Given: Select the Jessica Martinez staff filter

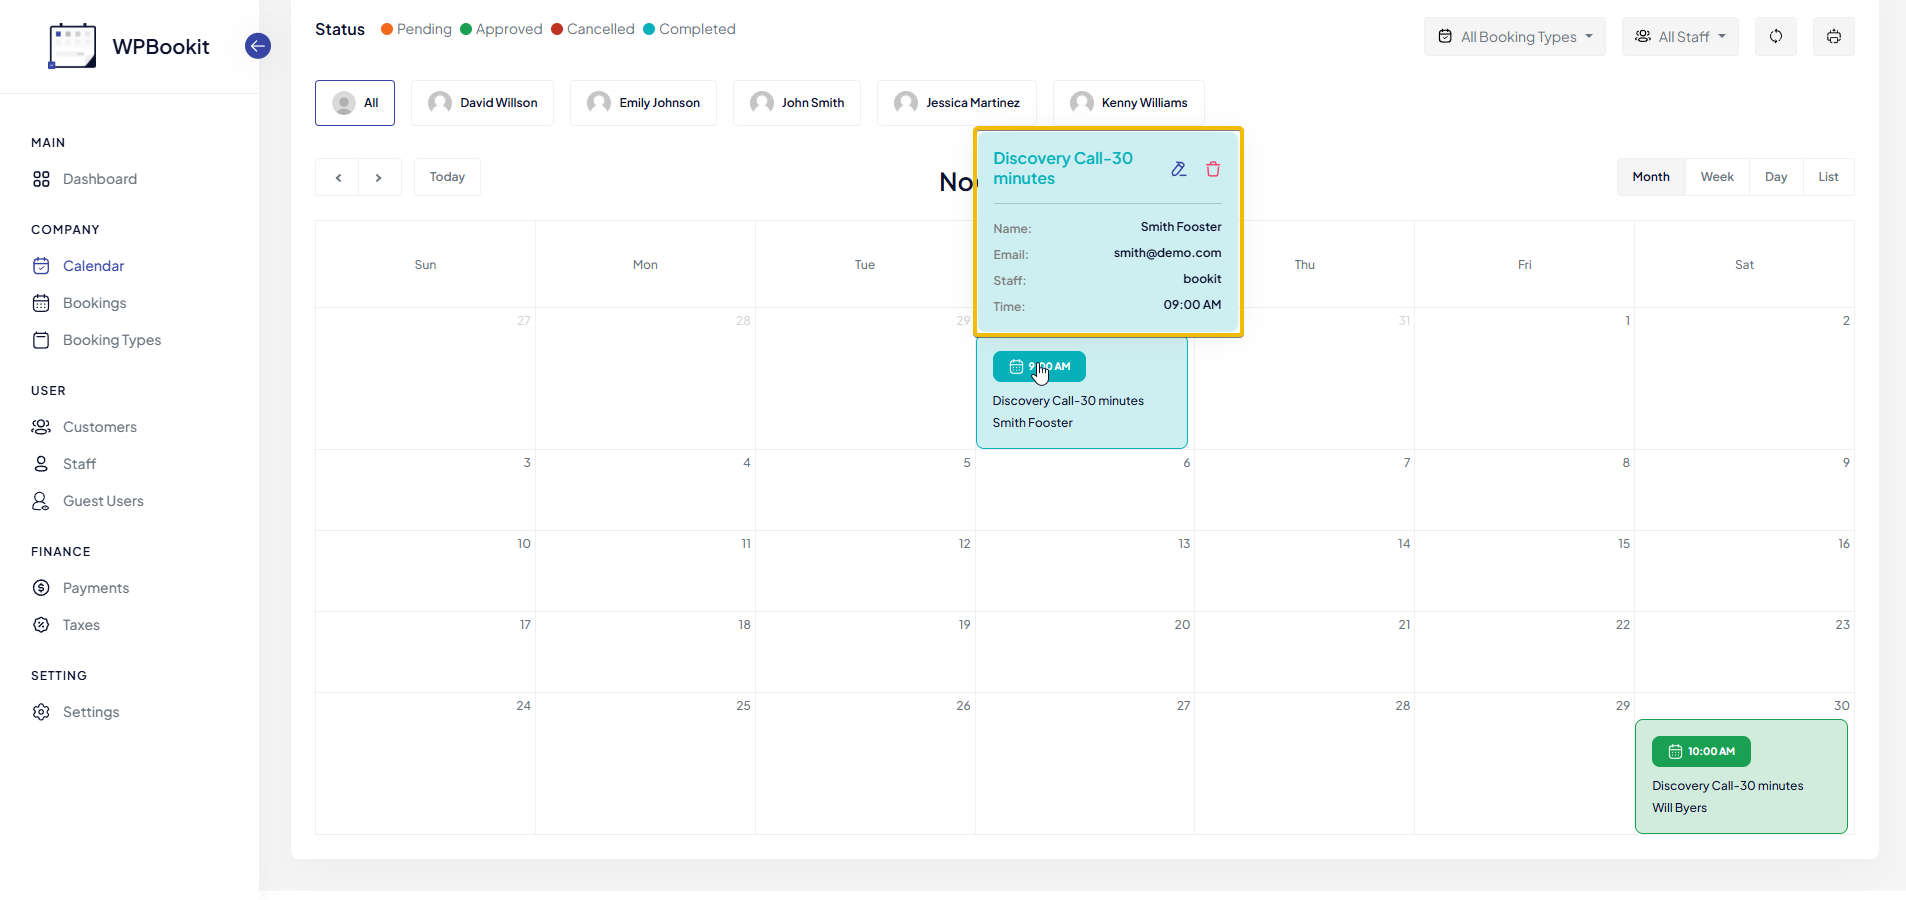Looking at the screenshot, I should pyautogui.click(x=956, y=103).
